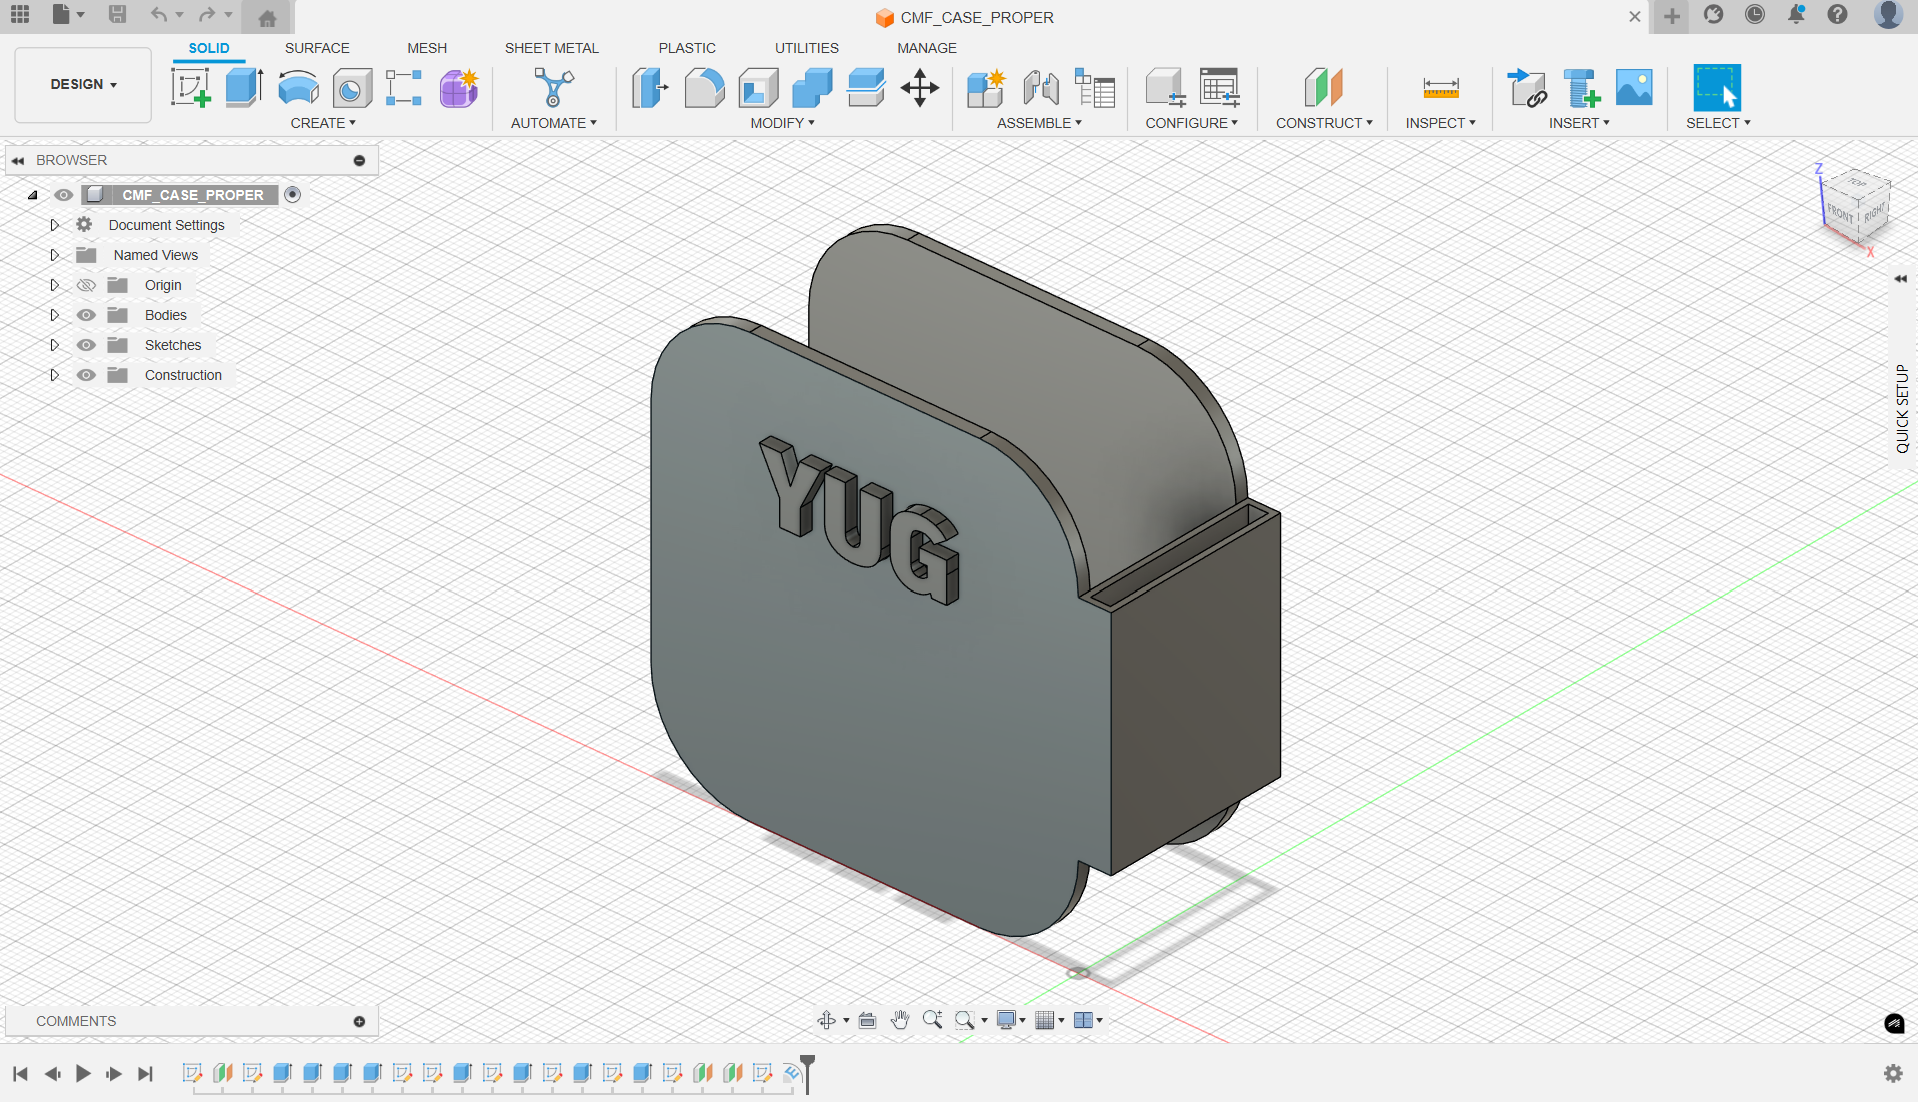Select the Move/Copy arrows icon
The height and width of the screenshot is (1102, 1918).
(919, 88)
